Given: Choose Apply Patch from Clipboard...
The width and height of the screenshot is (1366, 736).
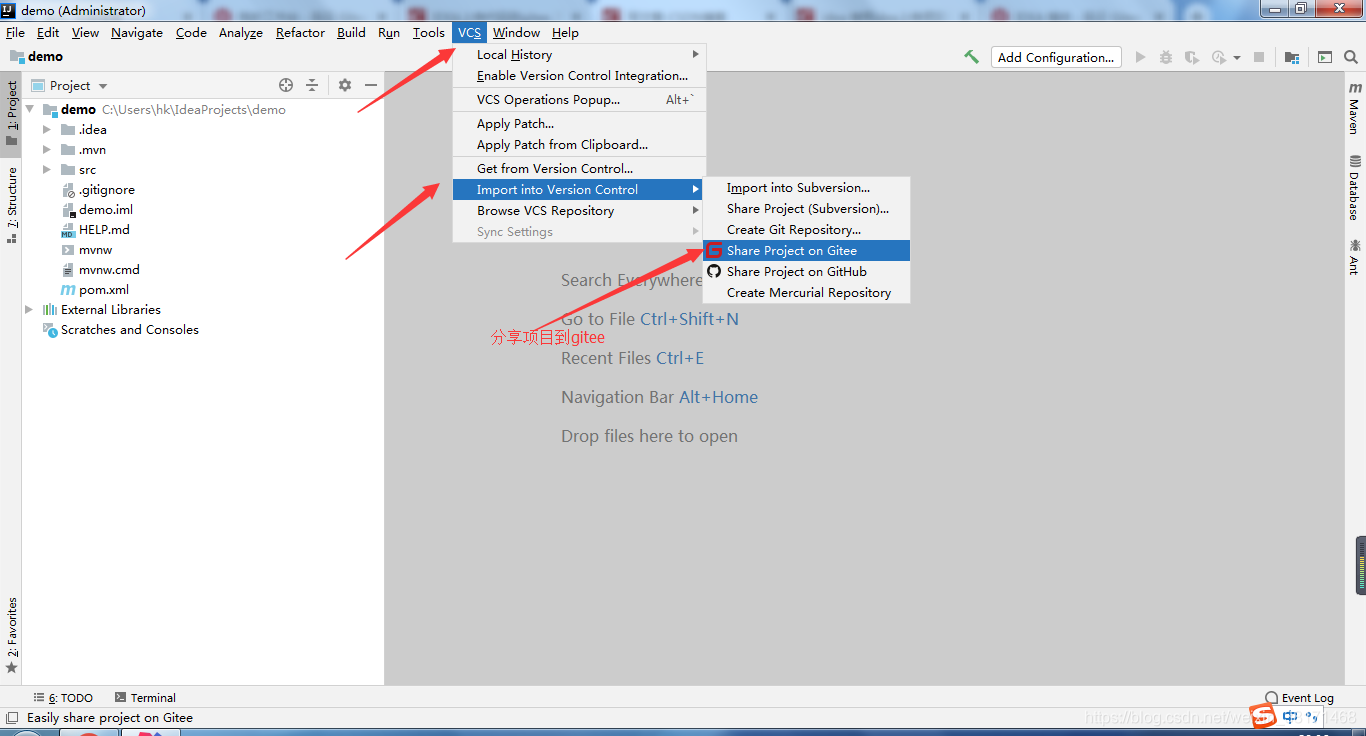Looking at the screenshot, I should 579,144.
